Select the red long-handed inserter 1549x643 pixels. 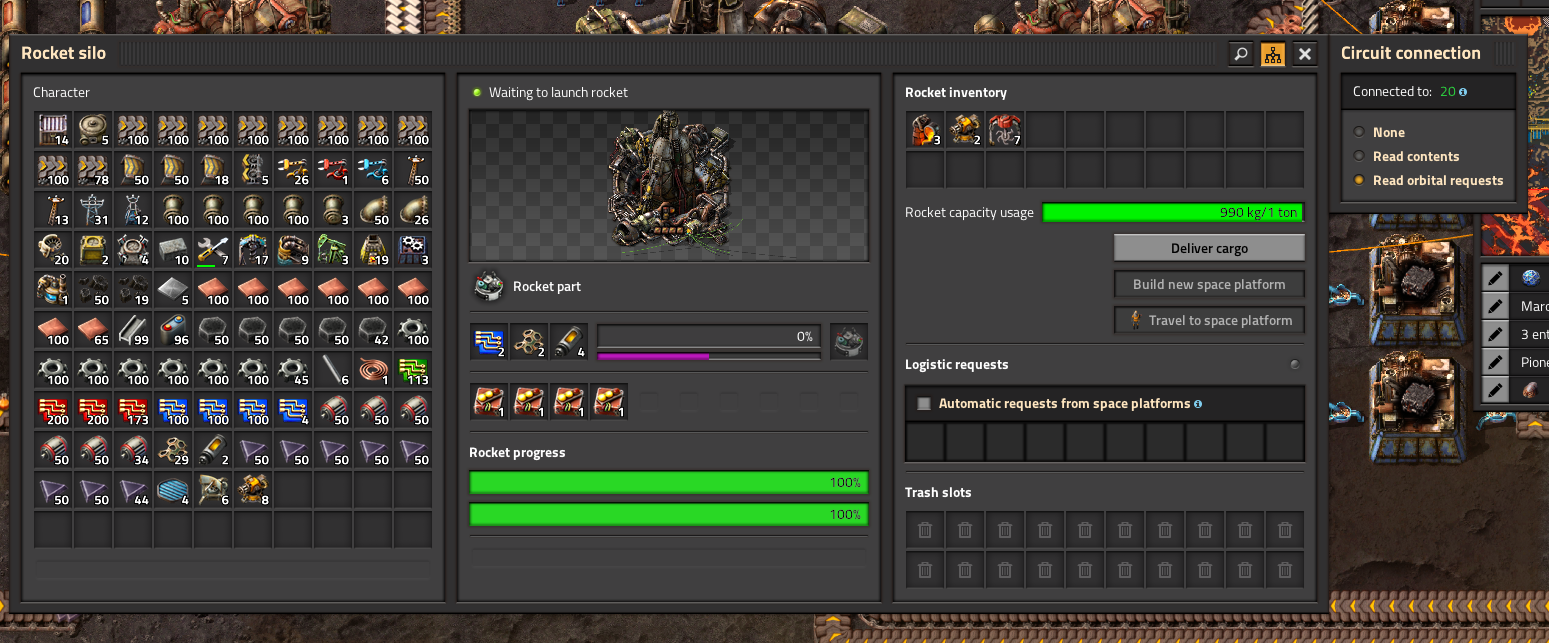coord(333,169)
